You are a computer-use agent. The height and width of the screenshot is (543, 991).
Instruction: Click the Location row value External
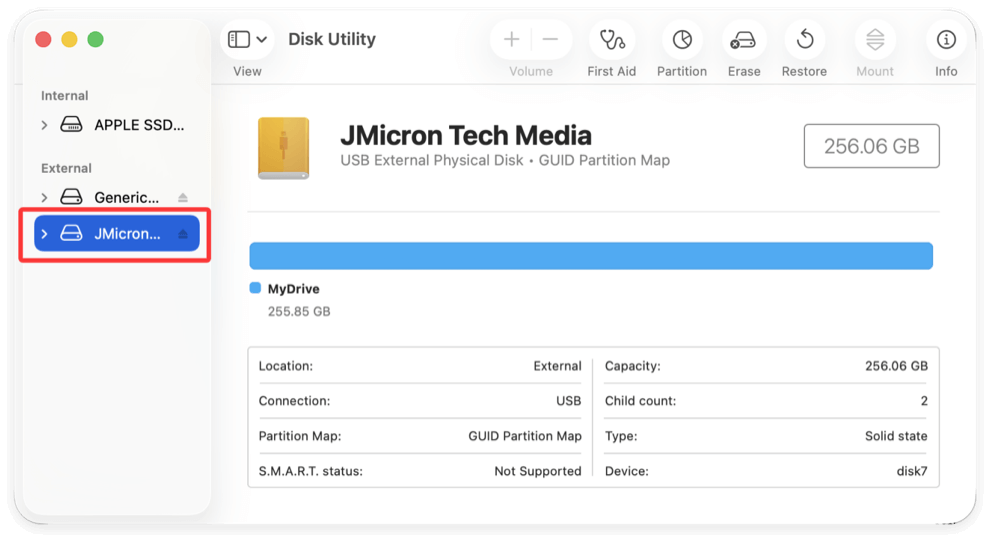tap(557, 366)
